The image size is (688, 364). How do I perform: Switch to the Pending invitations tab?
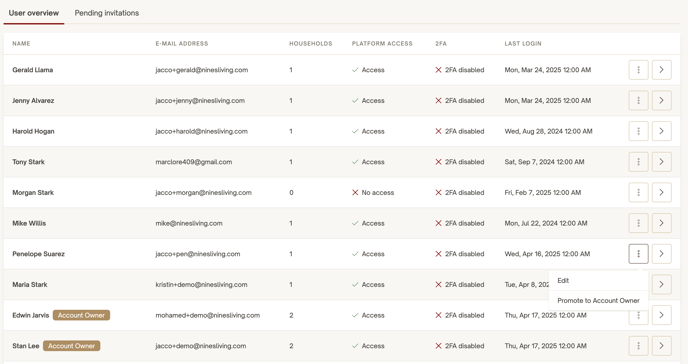107,13
